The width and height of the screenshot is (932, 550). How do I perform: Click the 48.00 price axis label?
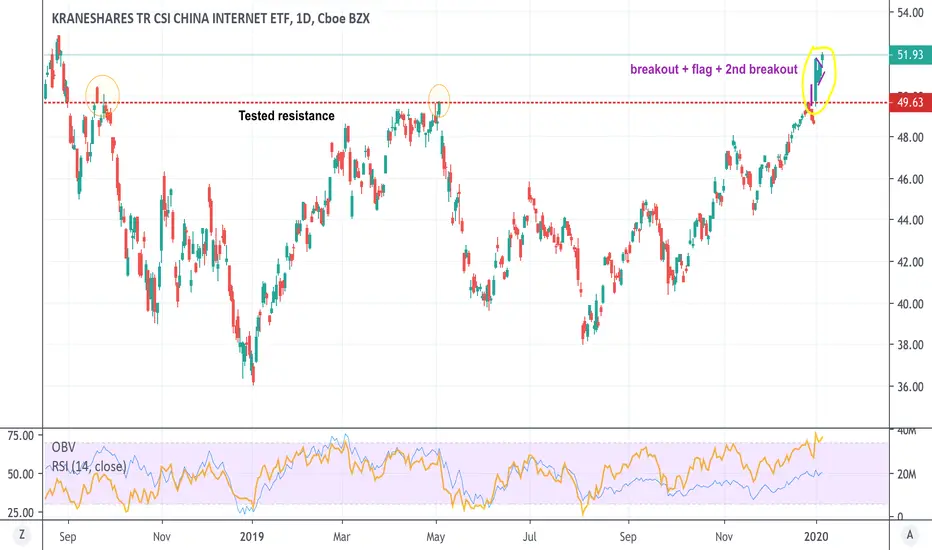[x=910, y=137]
